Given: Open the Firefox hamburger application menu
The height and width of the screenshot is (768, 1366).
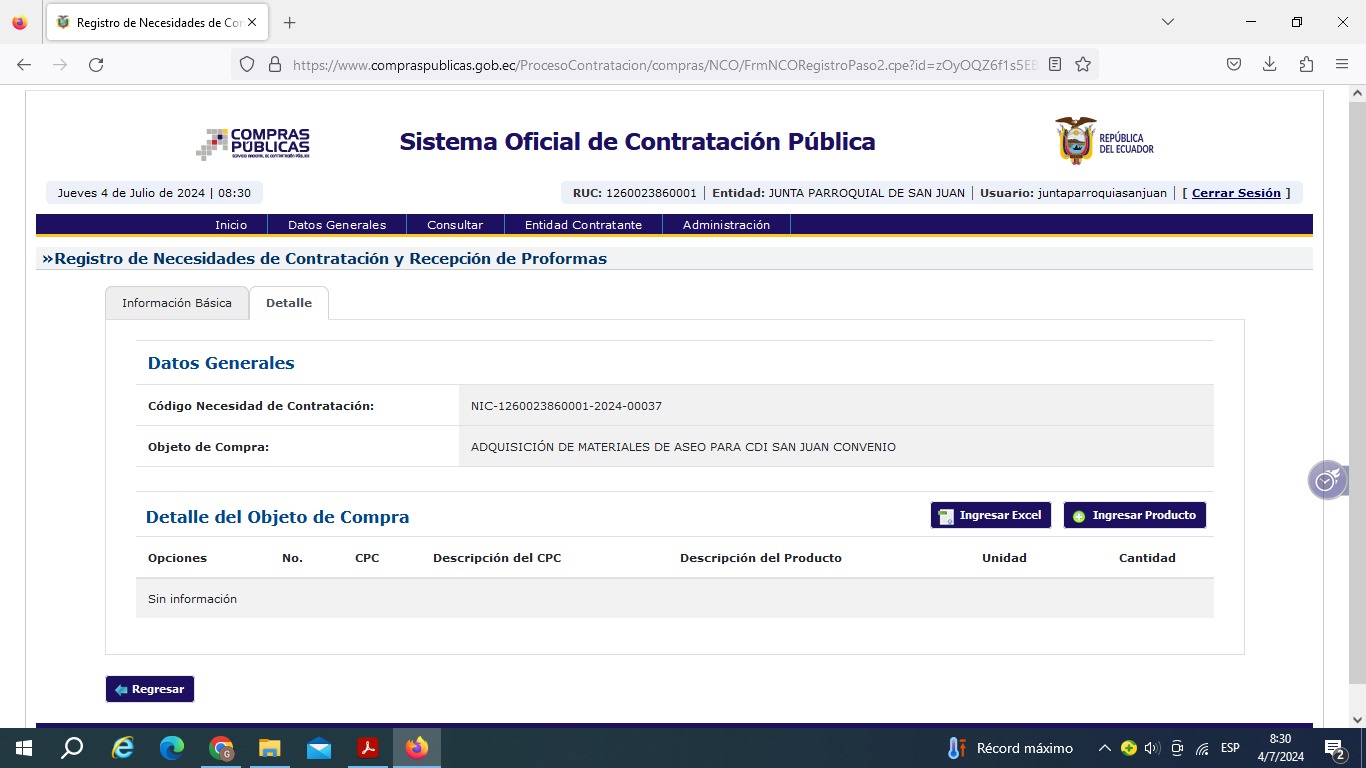Looking at the screenshot, I should click(x=1342, y=65).
